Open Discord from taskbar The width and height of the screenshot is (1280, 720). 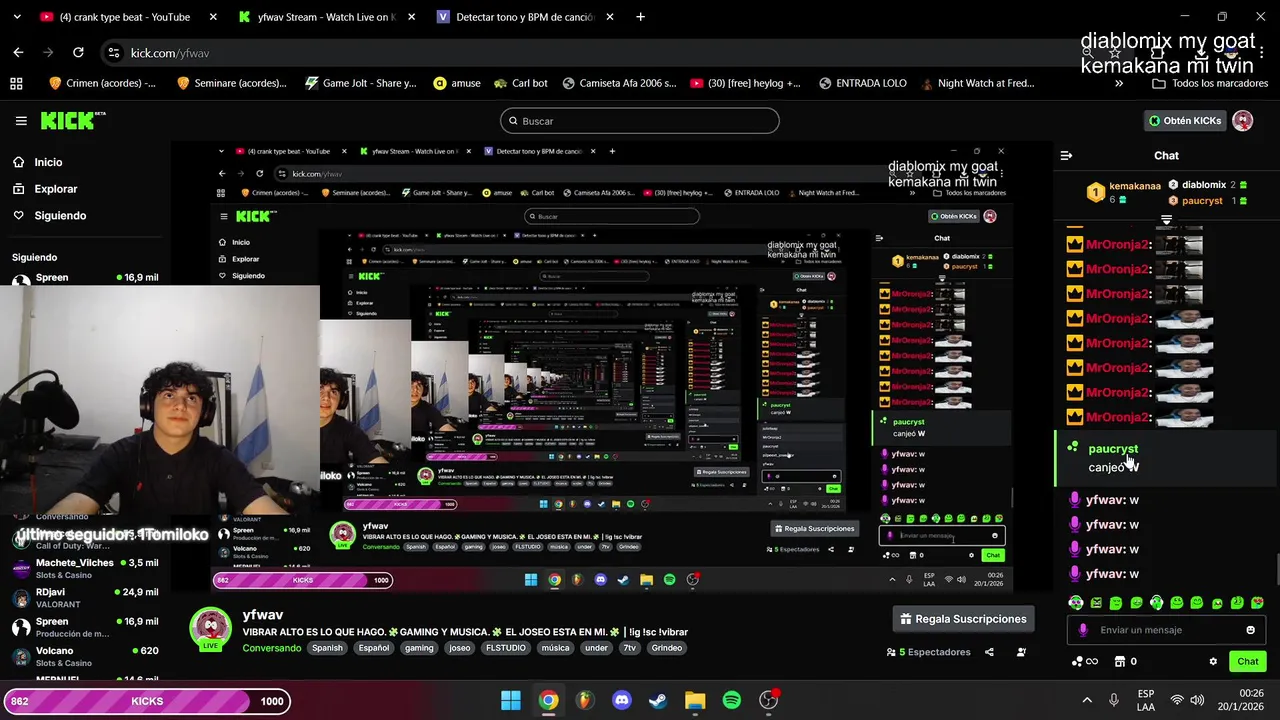pyautogui.click(x=622, y=701)
